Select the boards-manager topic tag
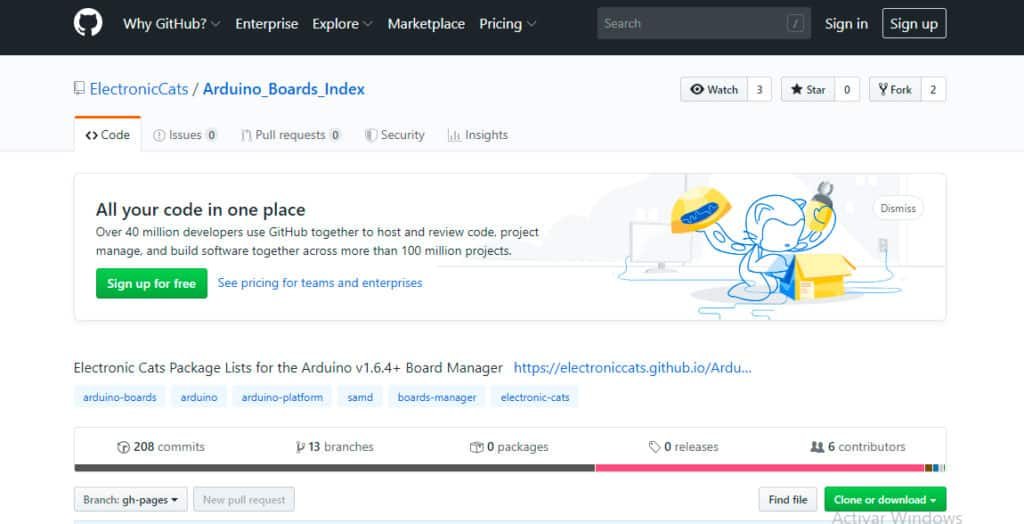This screenshot has height=524, width=1024. [437, 397]
